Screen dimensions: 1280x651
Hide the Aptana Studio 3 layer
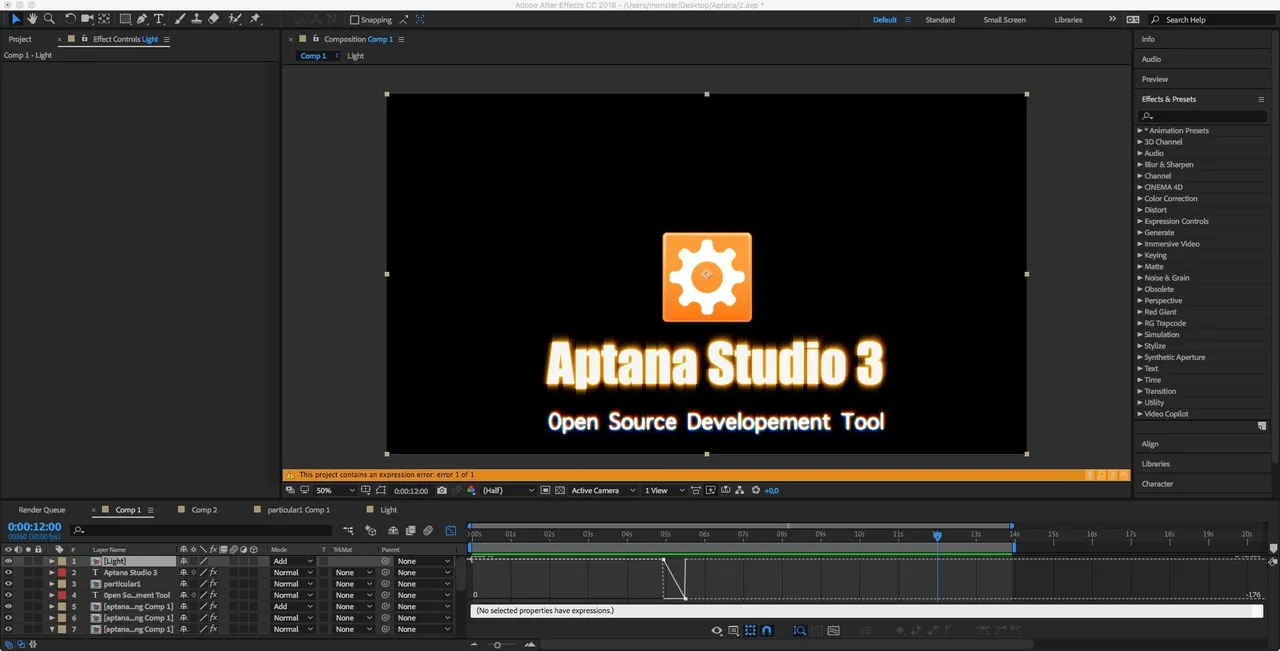coord(8,573)
